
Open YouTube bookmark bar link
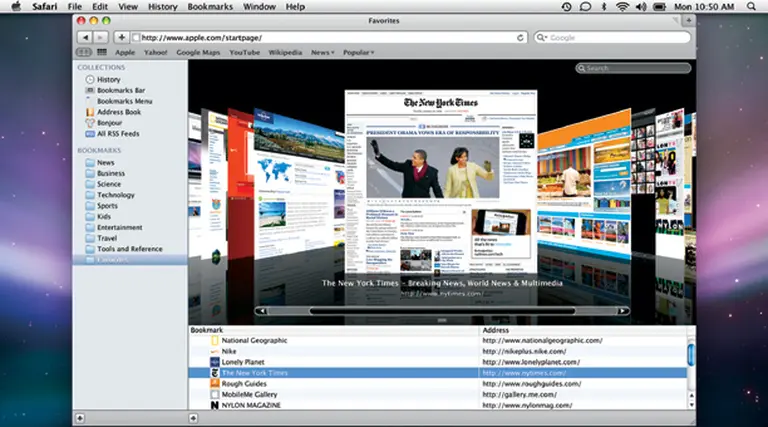[244, 52]
